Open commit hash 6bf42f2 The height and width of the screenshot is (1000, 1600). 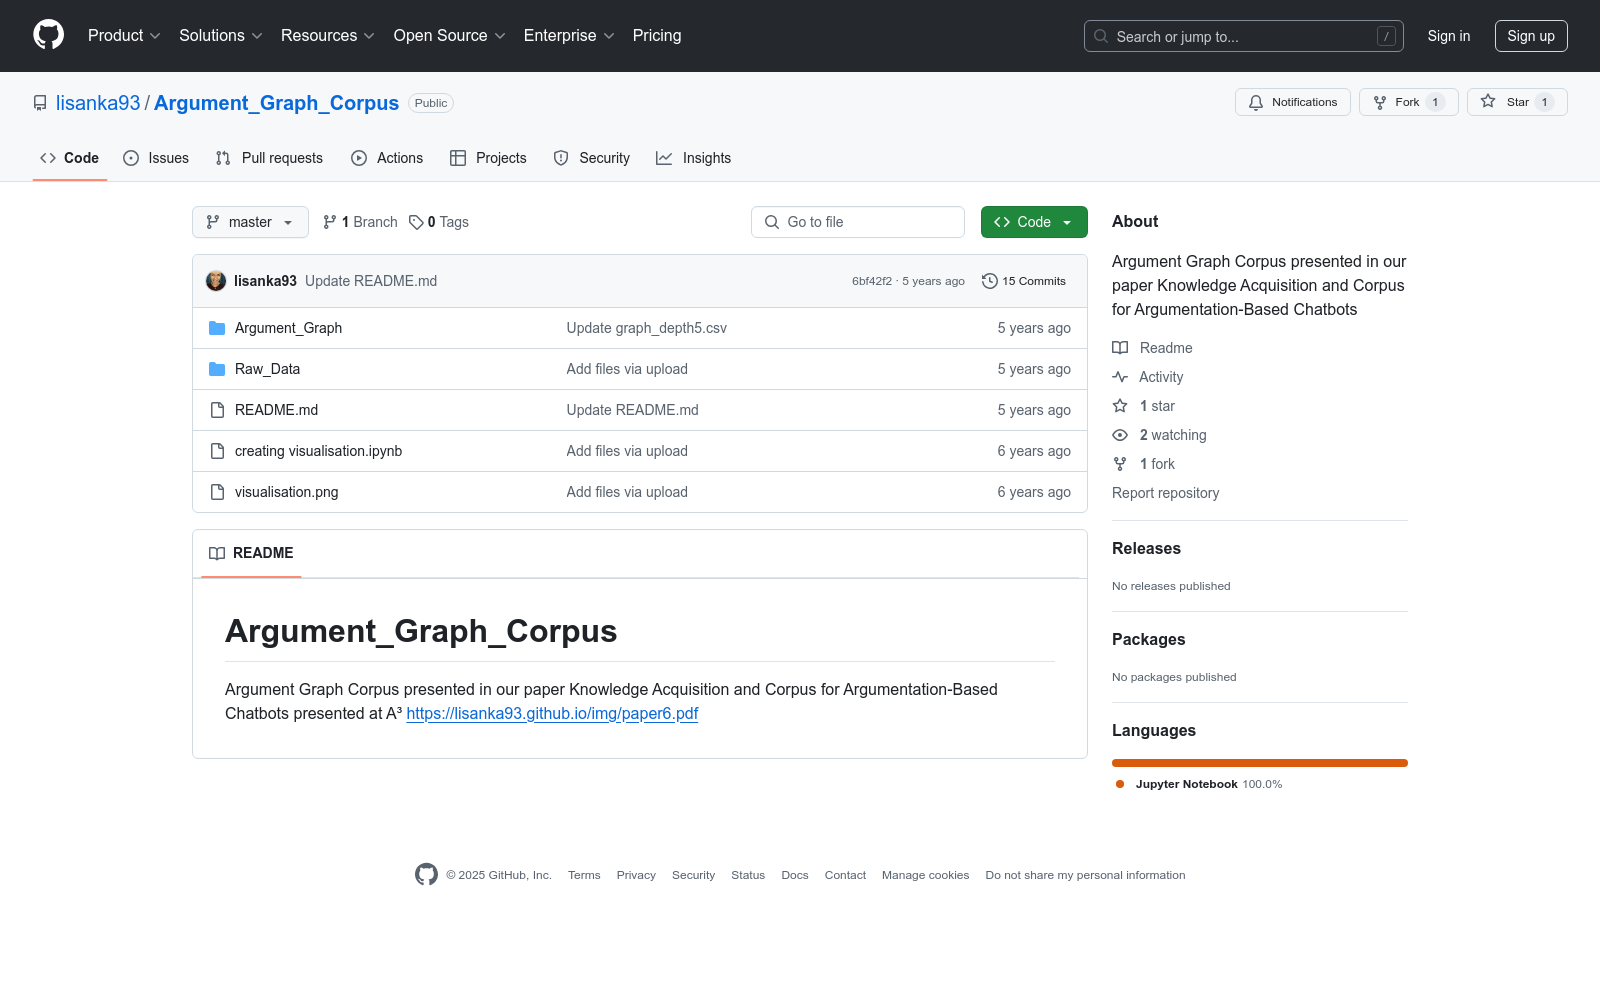coord(872,281)
